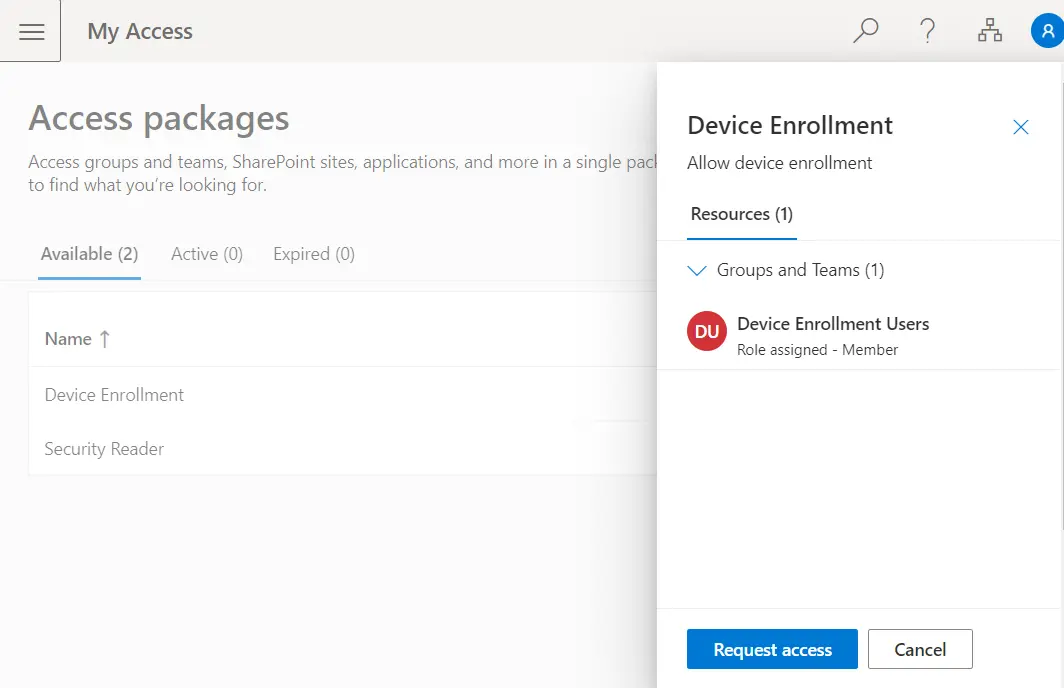Switch to the Active (0) tab
Image resolution: width=1064 pixels, height=688 pixels.
pos(206,254)
